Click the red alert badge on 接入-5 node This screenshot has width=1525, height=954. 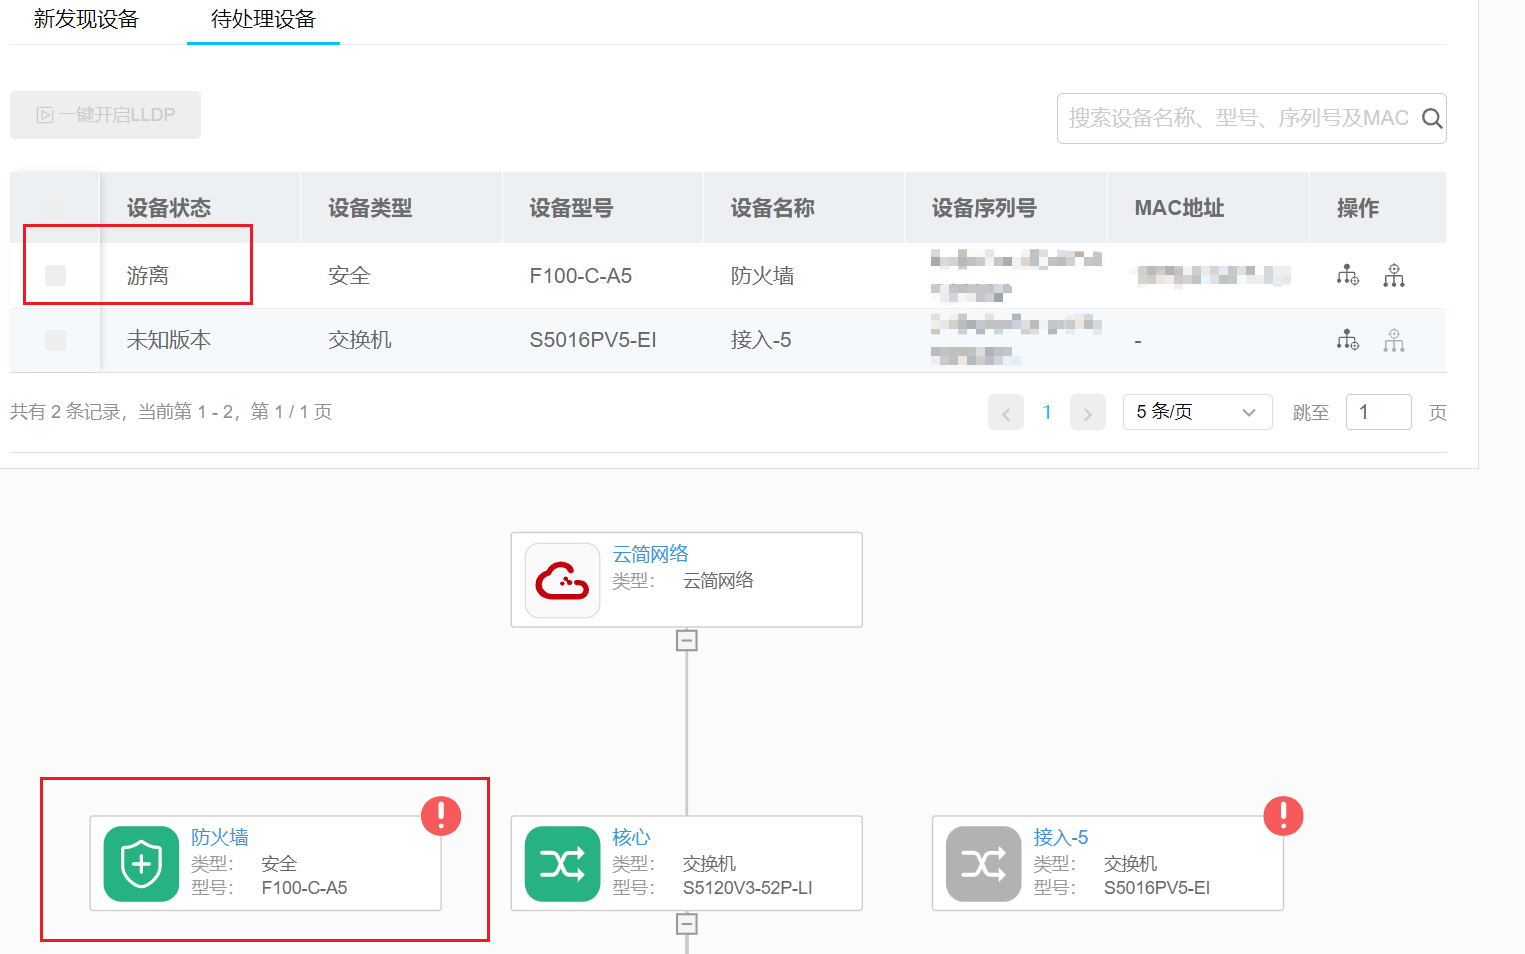pyautogui.click(x=1283, y=815)
